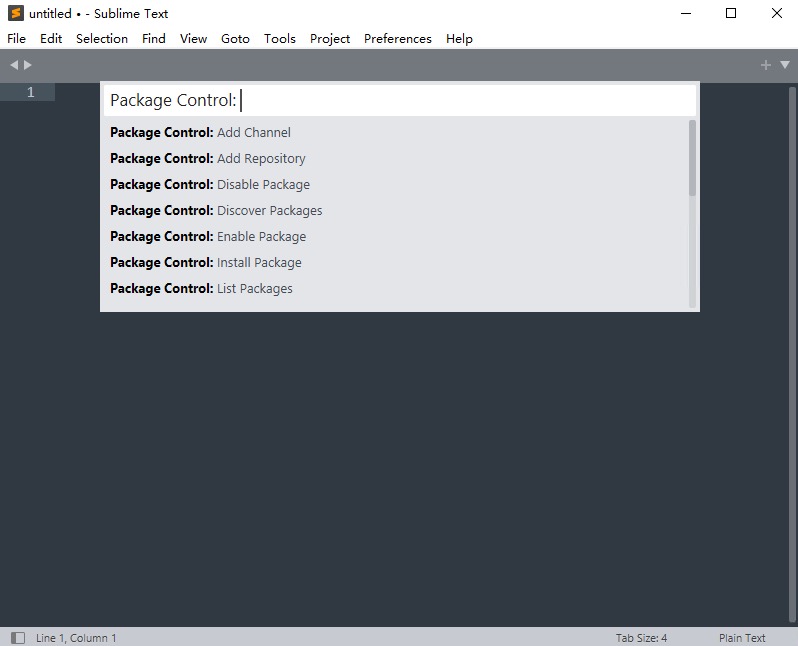Select Package Control: Add Repository
The image size is (798, 646).
[394, 158]
